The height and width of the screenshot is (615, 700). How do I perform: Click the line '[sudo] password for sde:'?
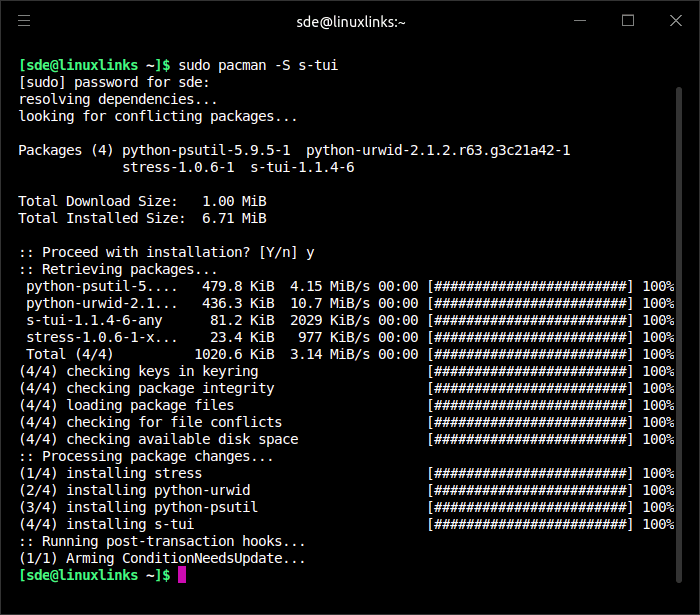tap(114, 82)
